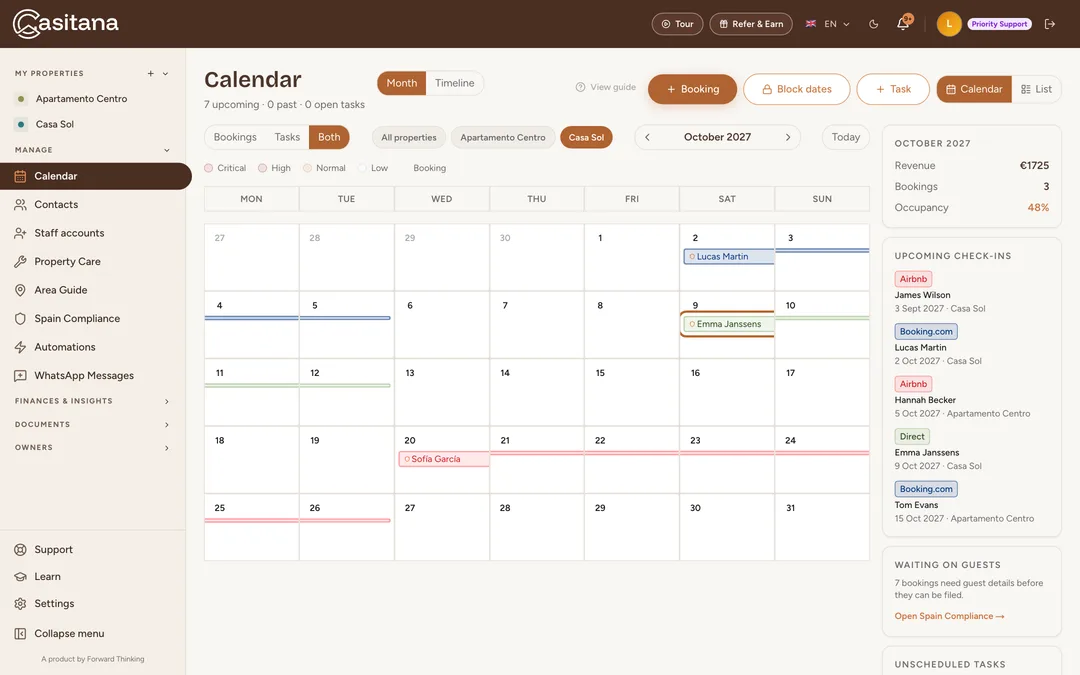Open Contacts in sidebar
The image size is (1080, 675).
point(96,205)
